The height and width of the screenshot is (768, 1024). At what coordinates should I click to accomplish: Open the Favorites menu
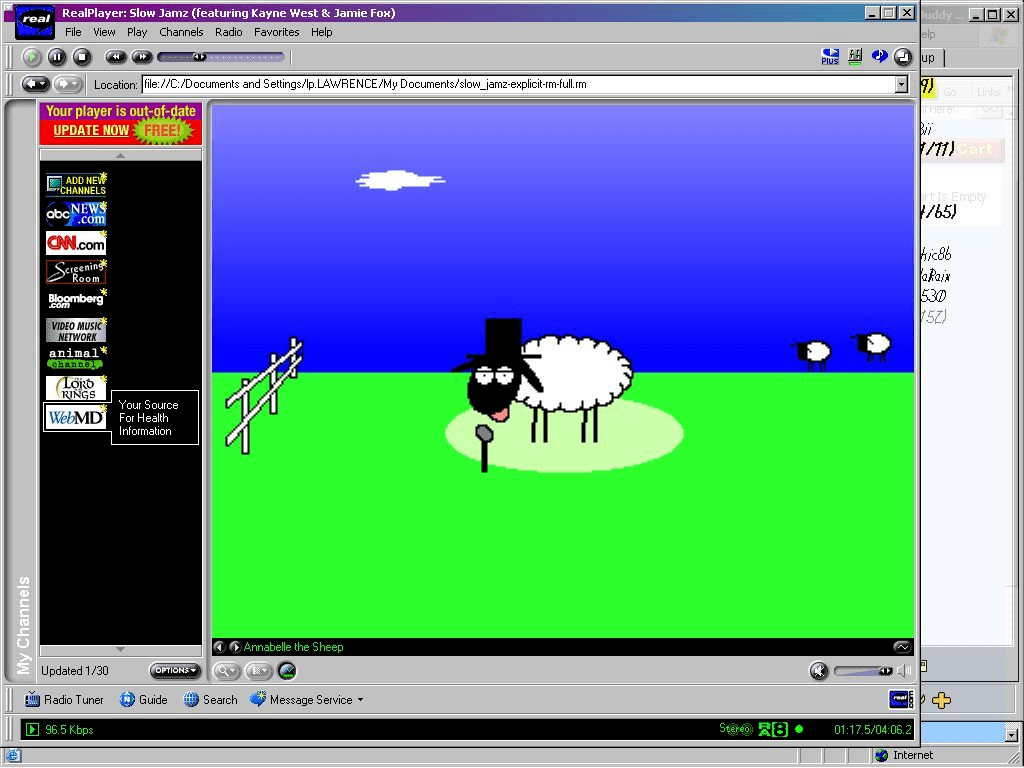point(276,32)
